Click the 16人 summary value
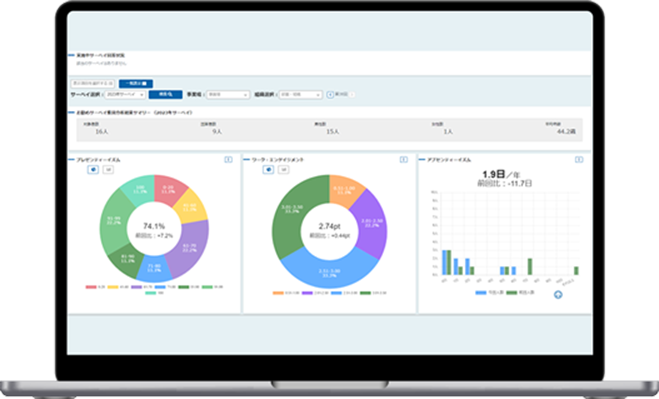The image size is (659, 399). (x=102, y=132)
